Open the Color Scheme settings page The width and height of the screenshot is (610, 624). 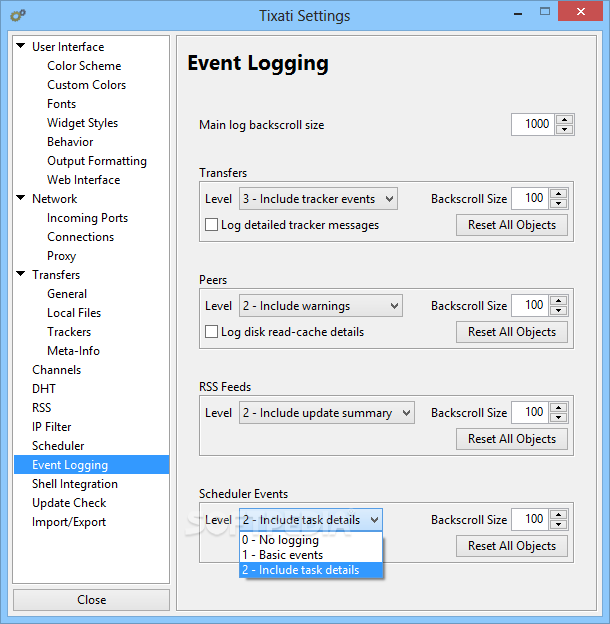(x=84, y=66)
